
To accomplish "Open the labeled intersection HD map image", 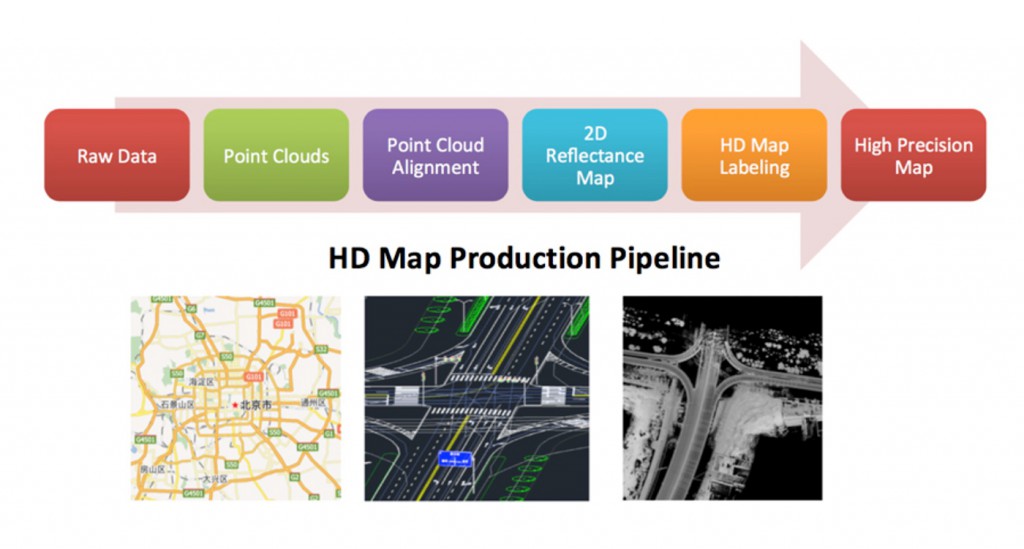I will click(476, 398).
